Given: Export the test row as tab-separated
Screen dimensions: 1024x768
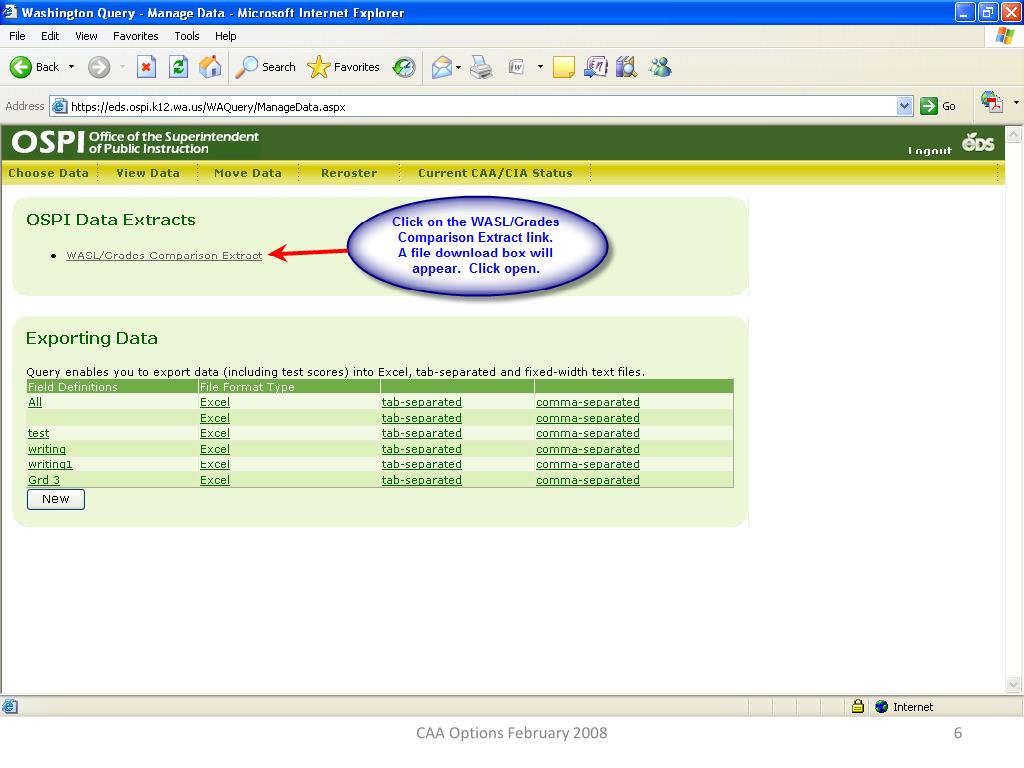Looking at the screenshot, I should (x=421, y=433).
